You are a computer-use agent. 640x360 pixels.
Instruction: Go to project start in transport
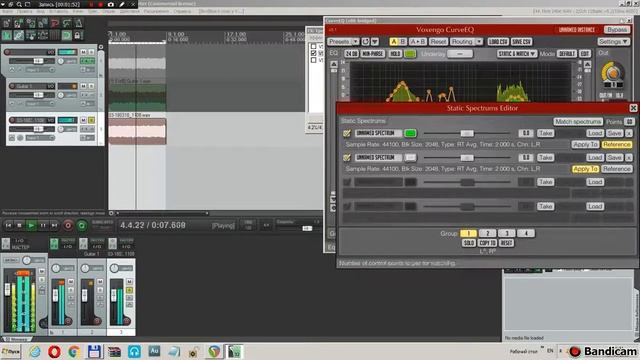coord(8,225)
